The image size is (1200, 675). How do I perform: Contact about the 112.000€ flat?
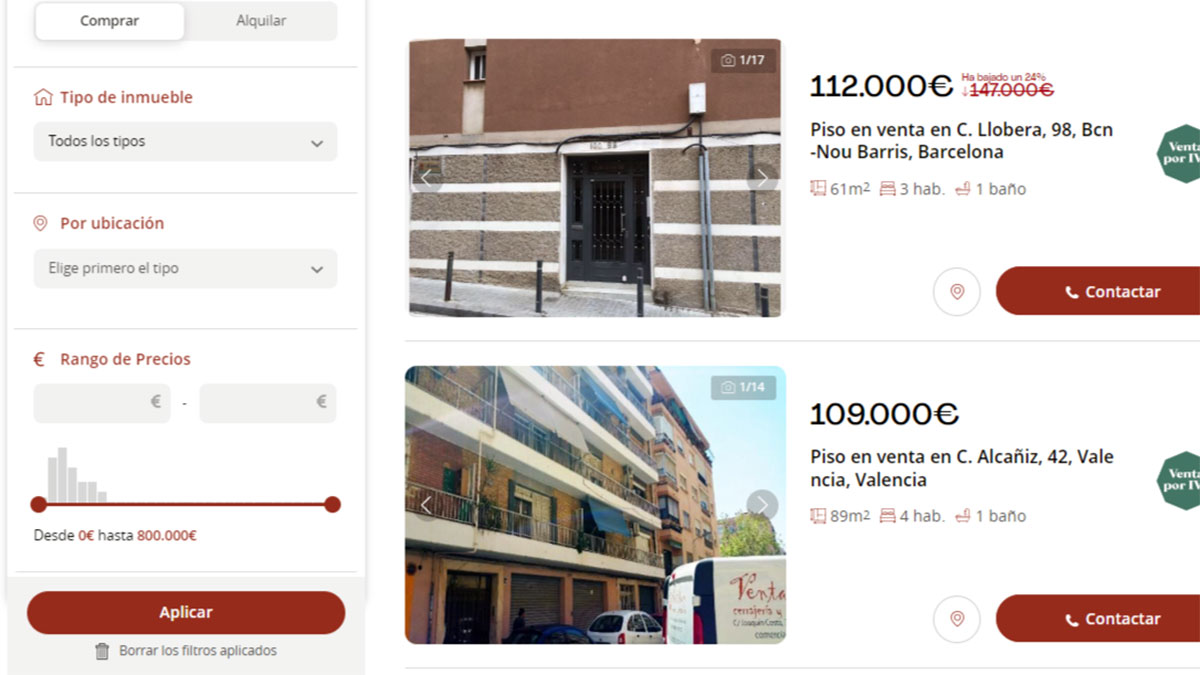(1098, 291)
